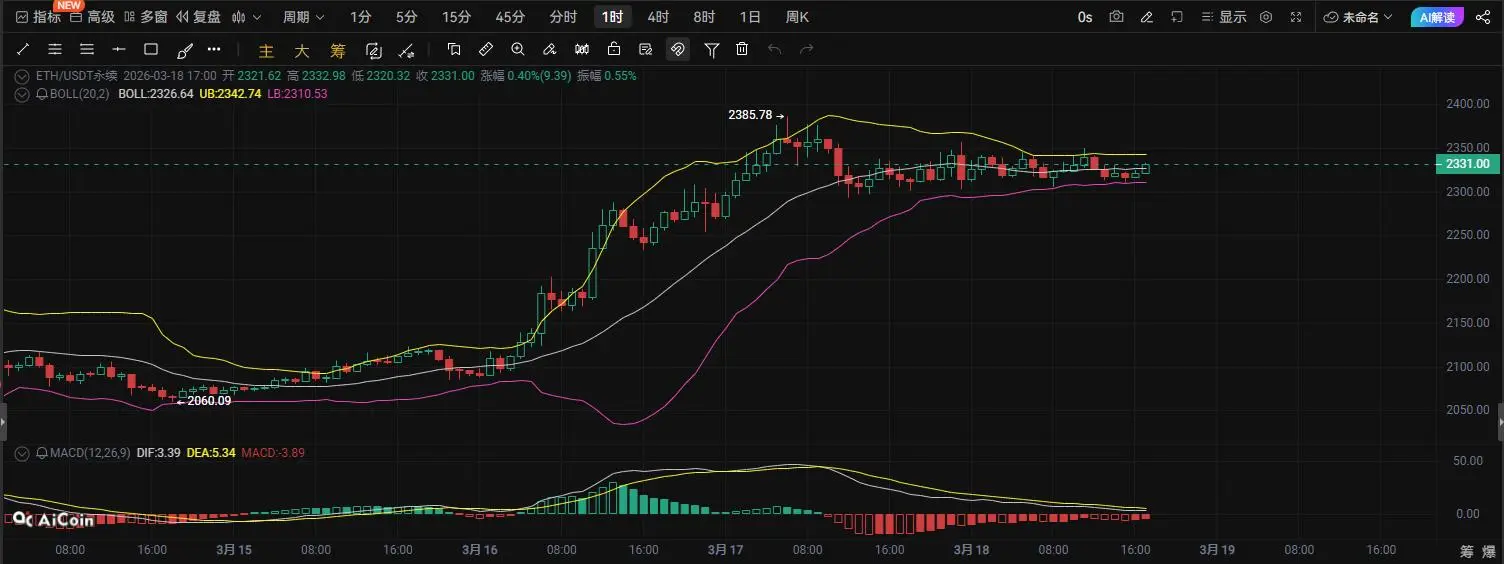Select the ruler measurement tool
Image resolution: width=1504 pixels, height=564 pixels.
pos(486,49)
